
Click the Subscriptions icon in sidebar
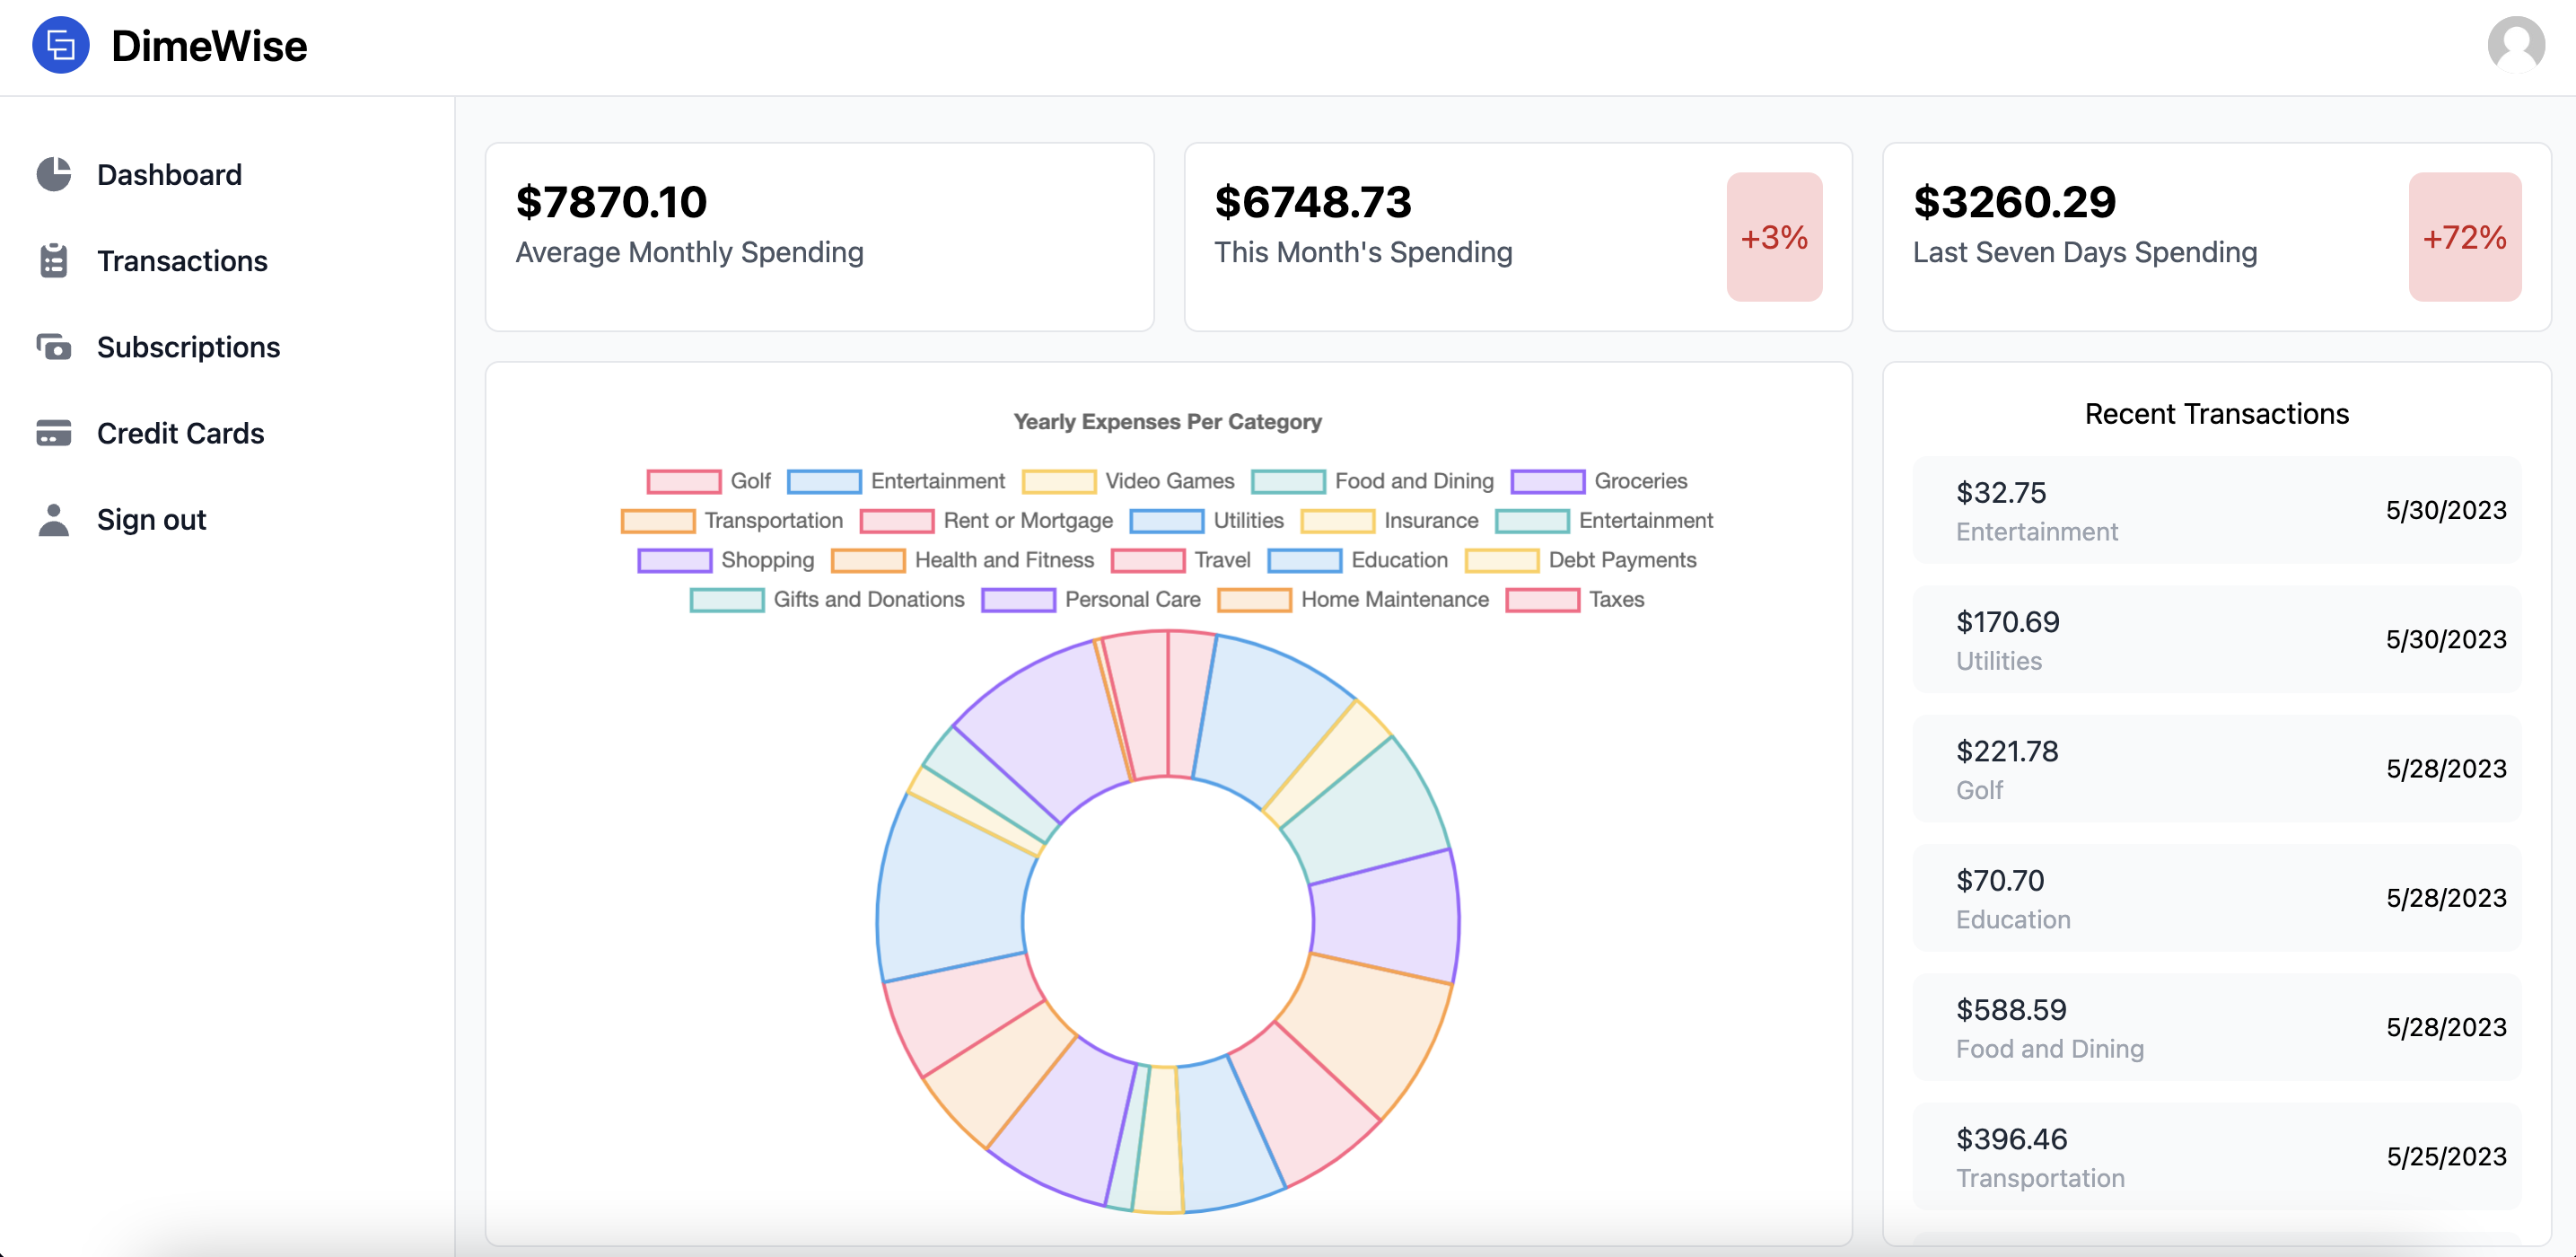(x=54, y=347)
